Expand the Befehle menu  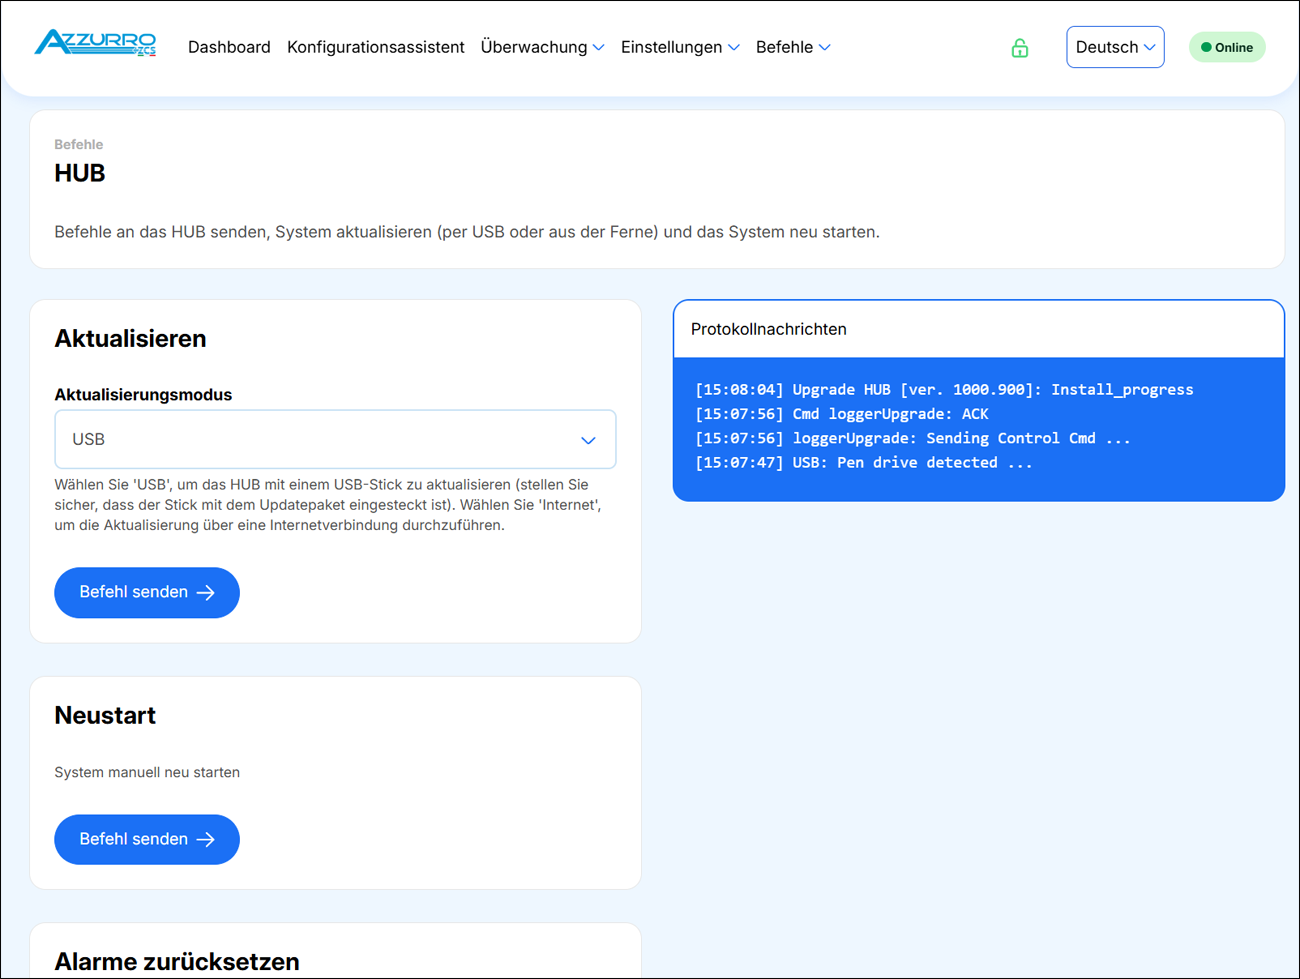click(793, 47)
